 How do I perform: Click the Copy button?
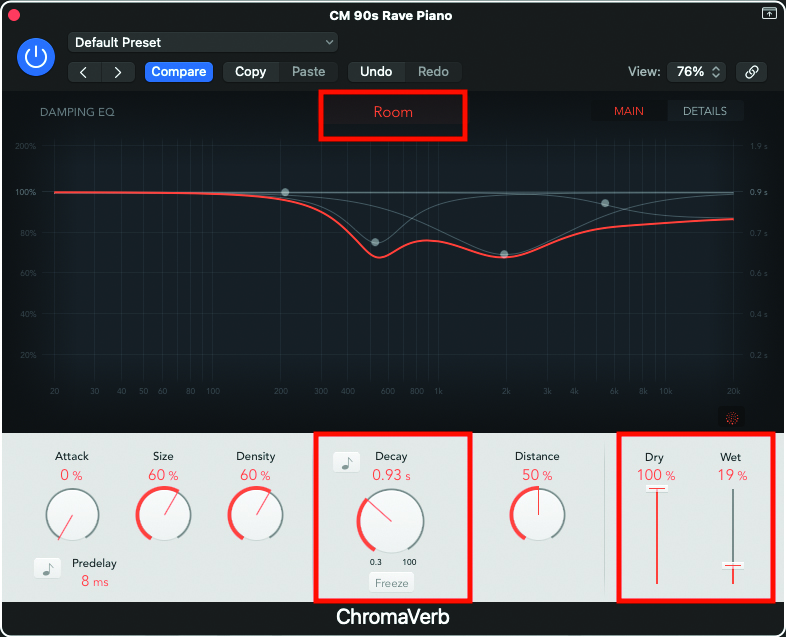click(x=251, y=72)
